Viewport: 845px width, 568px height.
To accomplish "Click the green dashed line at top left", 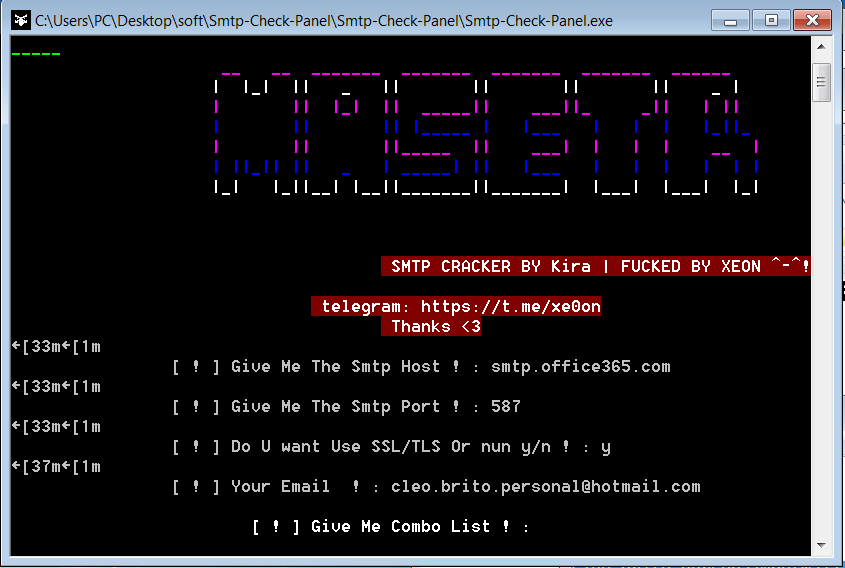I will (36, 54).
